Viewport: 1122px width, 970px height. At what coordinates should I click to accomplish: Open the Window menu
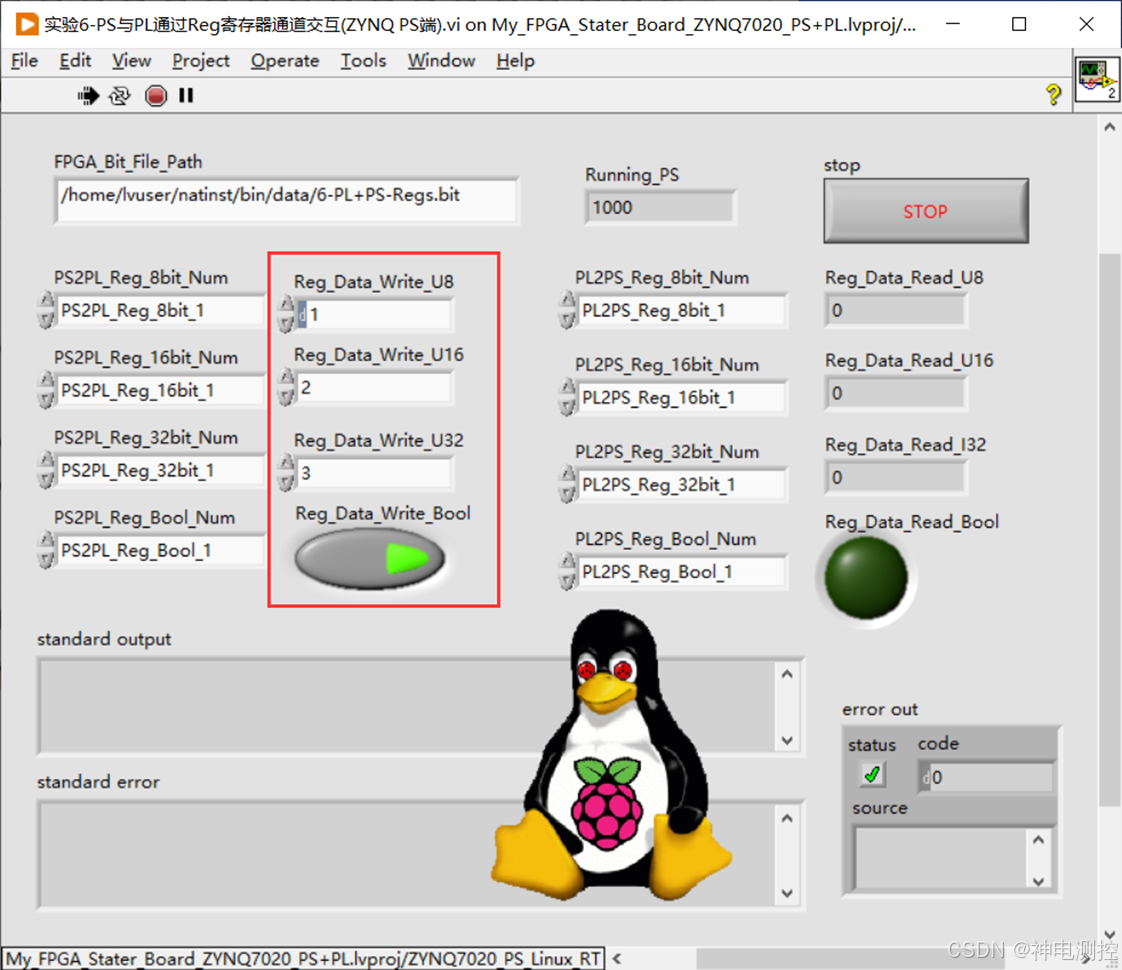(442, 61)
